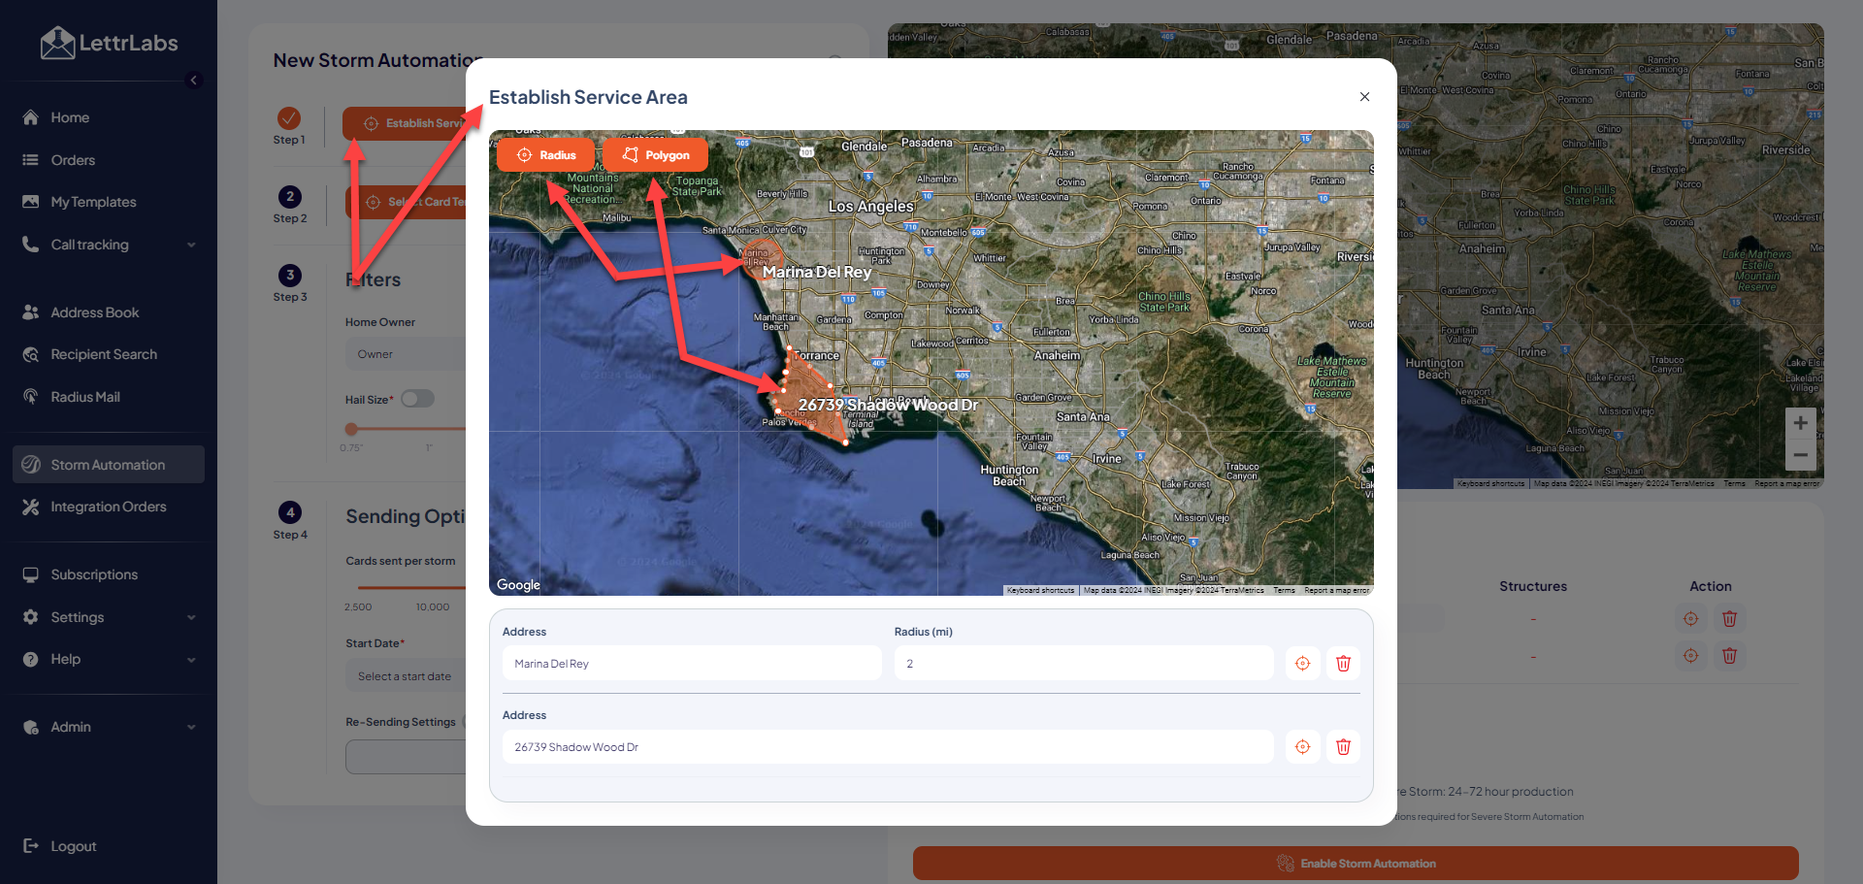Viewport: 1863px width, 884px height.
Task: Choose the Radius drawing tool
Action: tap(546, 155)
